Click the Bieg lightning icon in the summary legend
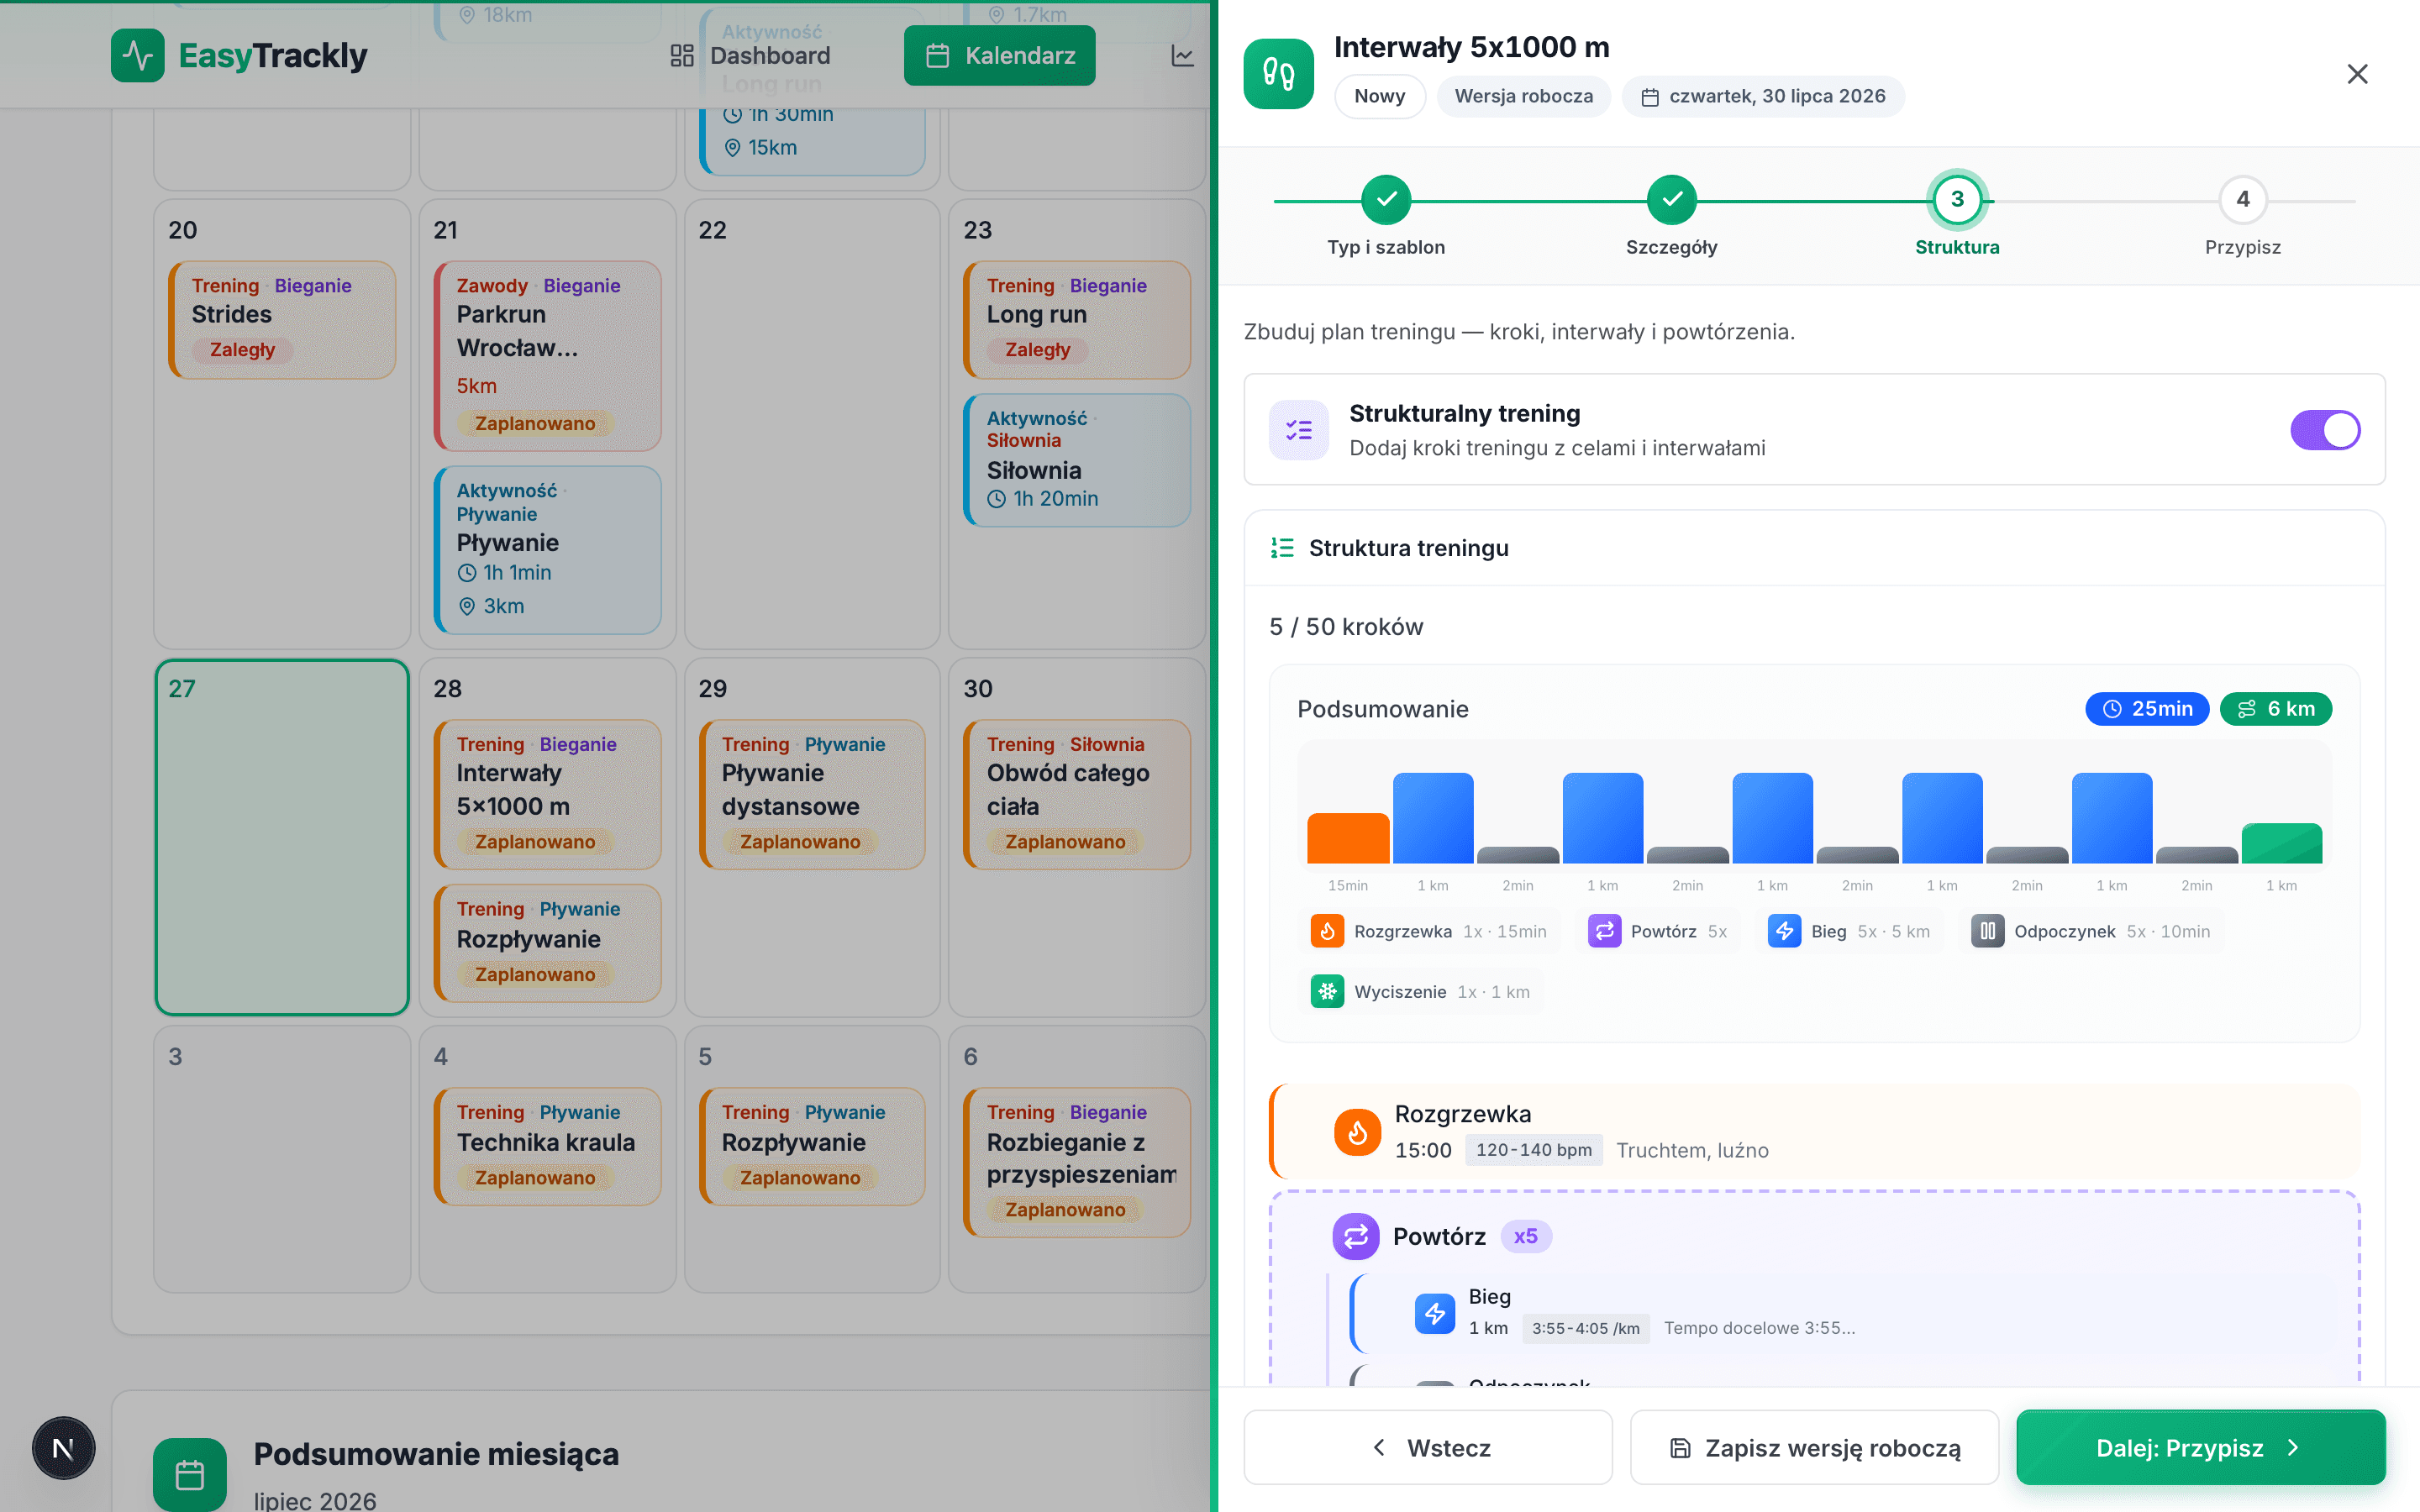This screenshot has height=1512, width=2420. pos(1784,931)
